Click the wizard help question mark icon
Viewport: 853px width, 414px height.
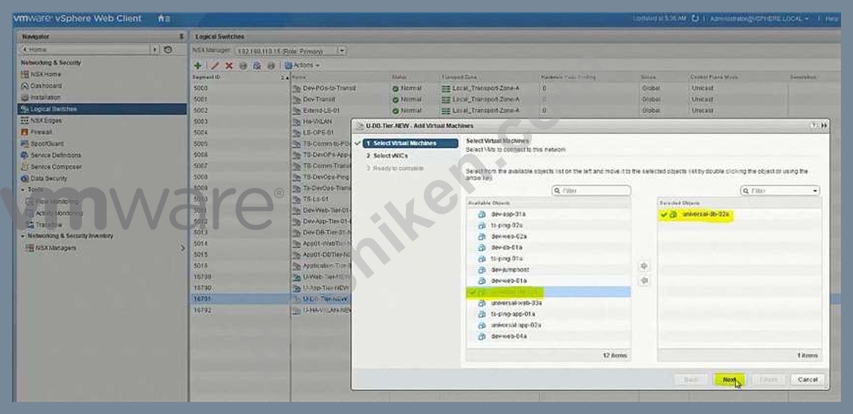[x=814, y=126]
